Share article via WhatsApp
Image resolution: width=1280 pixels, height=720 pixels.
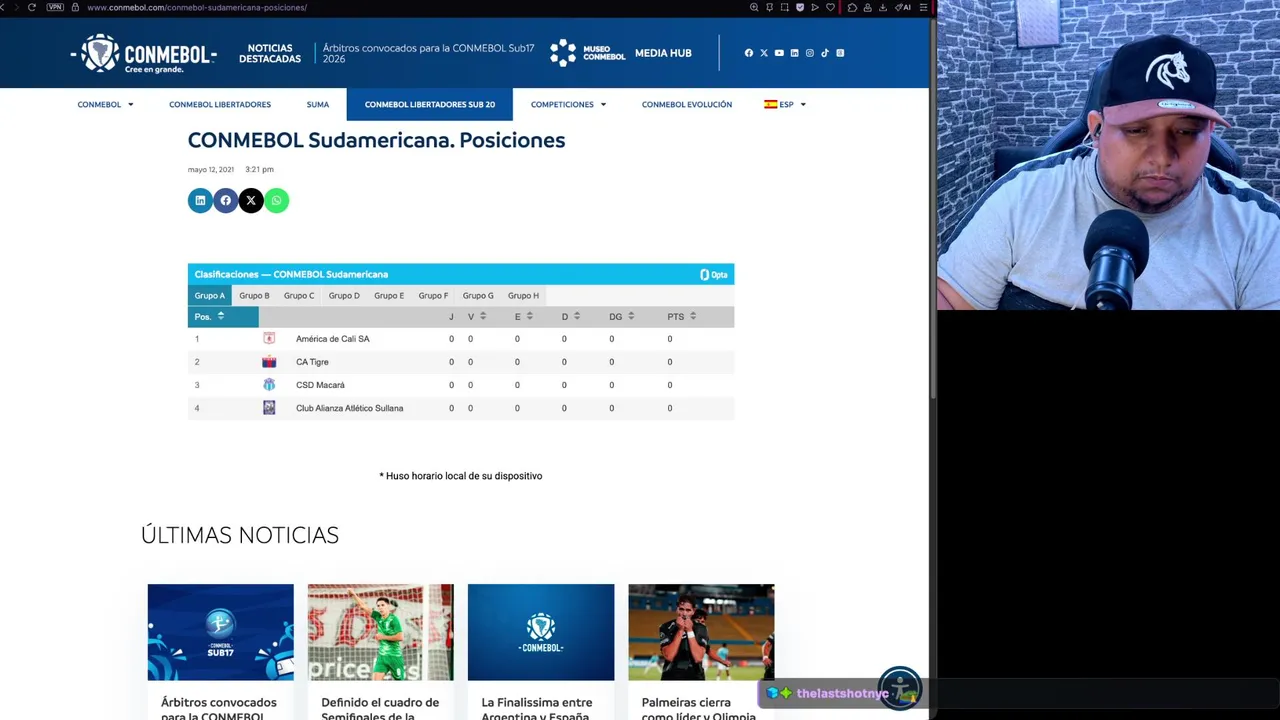[277, 201]
